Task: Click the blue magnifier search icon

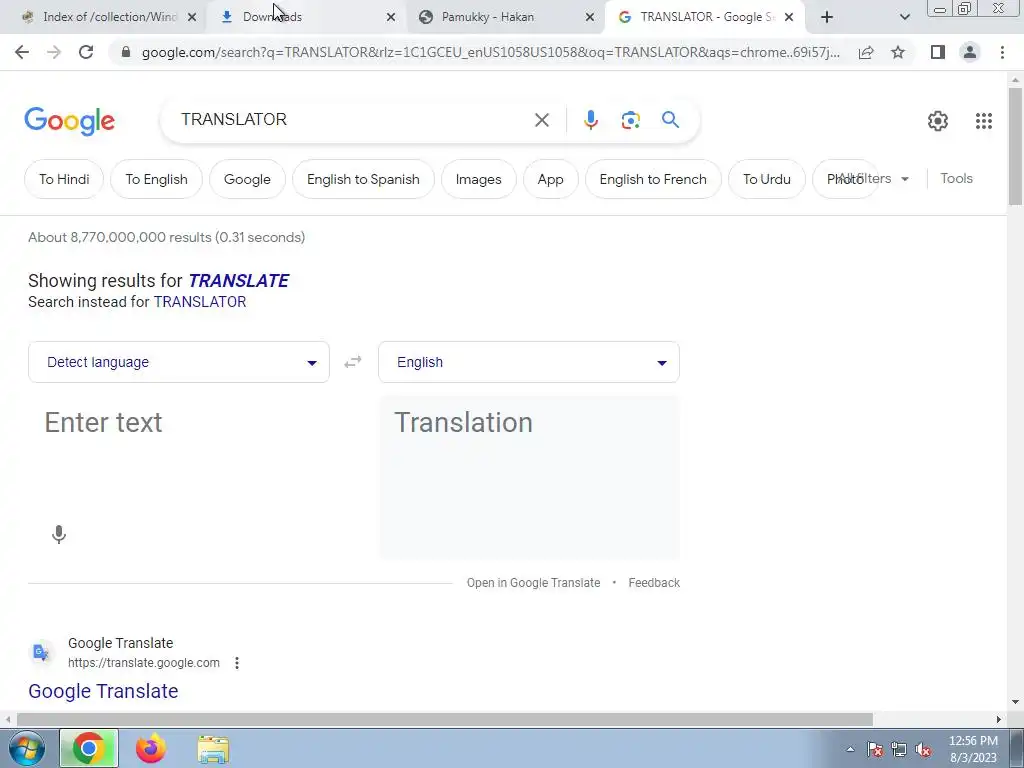Action: [x=670, y=120]
